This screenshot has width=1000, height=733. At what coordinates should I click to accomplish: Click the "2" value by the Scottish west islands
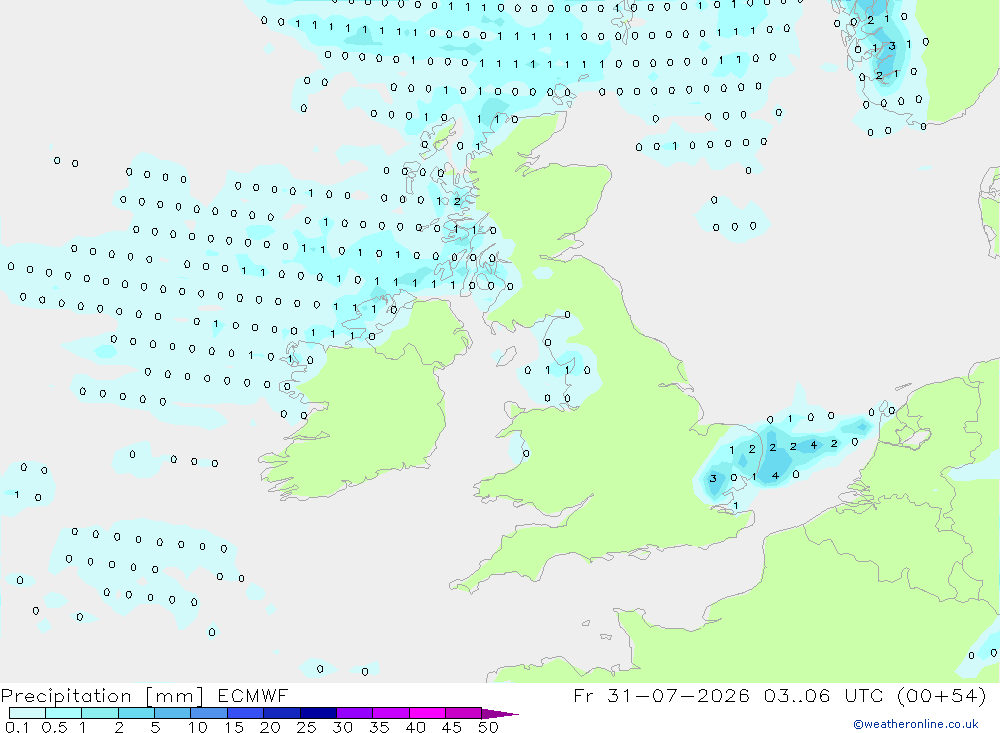457,201
